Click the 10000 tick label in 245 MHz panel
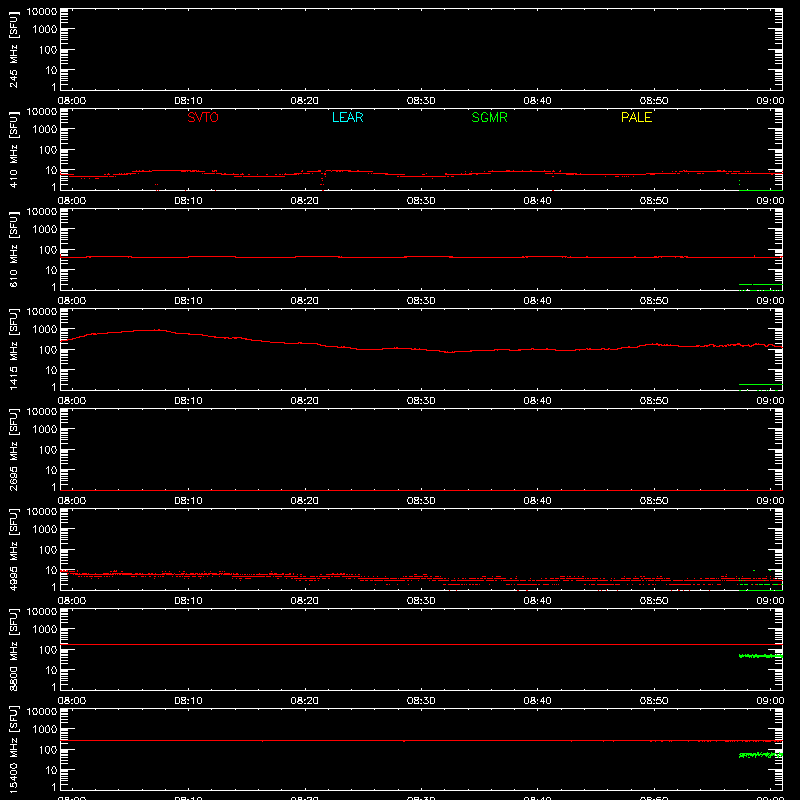The image size is (800, 800). tap(42, 12)
